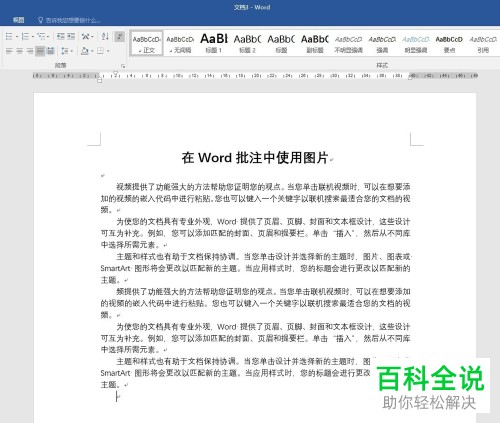Click the bullet list icon
Viewport: 500px width, 423px height.
tap(9, 36)
